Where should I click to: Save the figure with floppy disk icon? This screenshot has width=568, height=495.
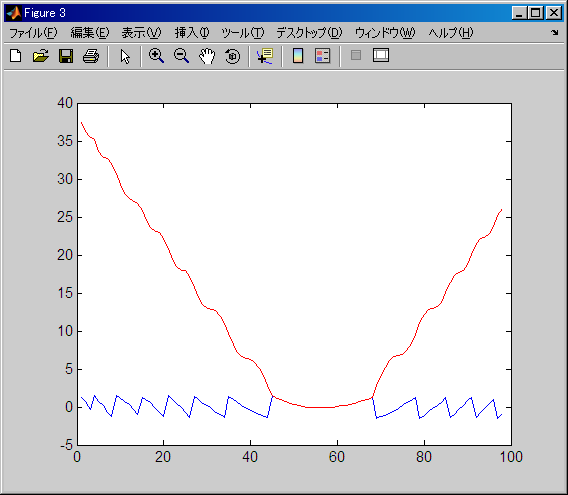coord(66,56)
